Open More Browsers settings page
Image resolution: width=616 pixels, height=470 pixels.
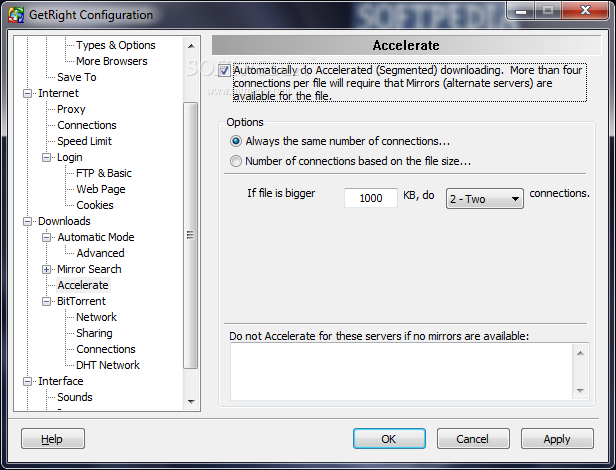(x=112, y=61)
